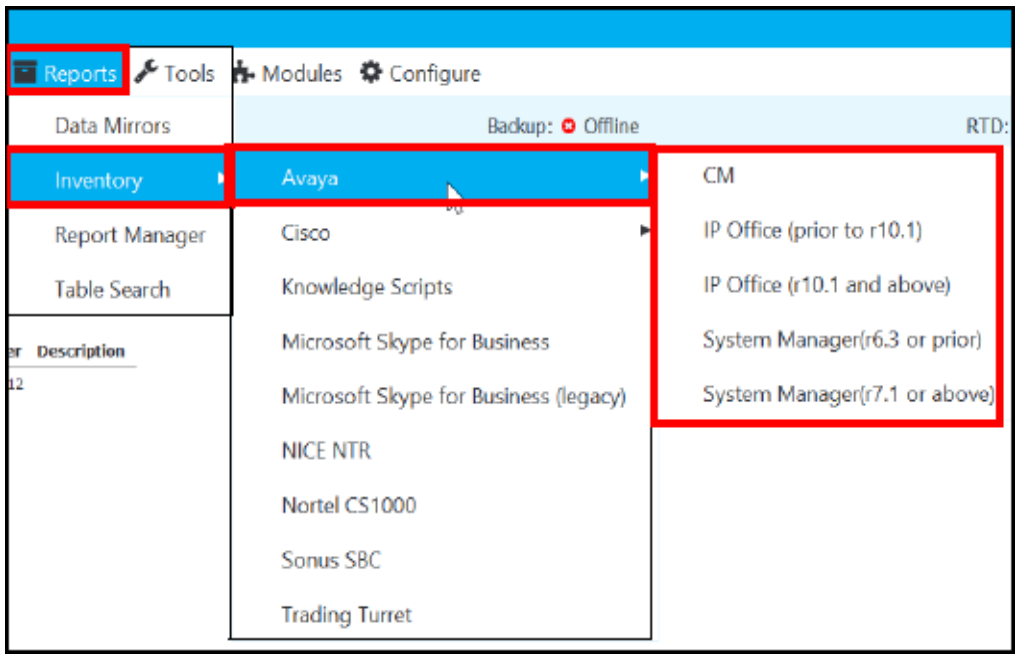The height and width of the screenshot is (660, 1020).
Task: Select Trading Turret inventory entry
Action: pyautogui.click(x=441, y=614)
